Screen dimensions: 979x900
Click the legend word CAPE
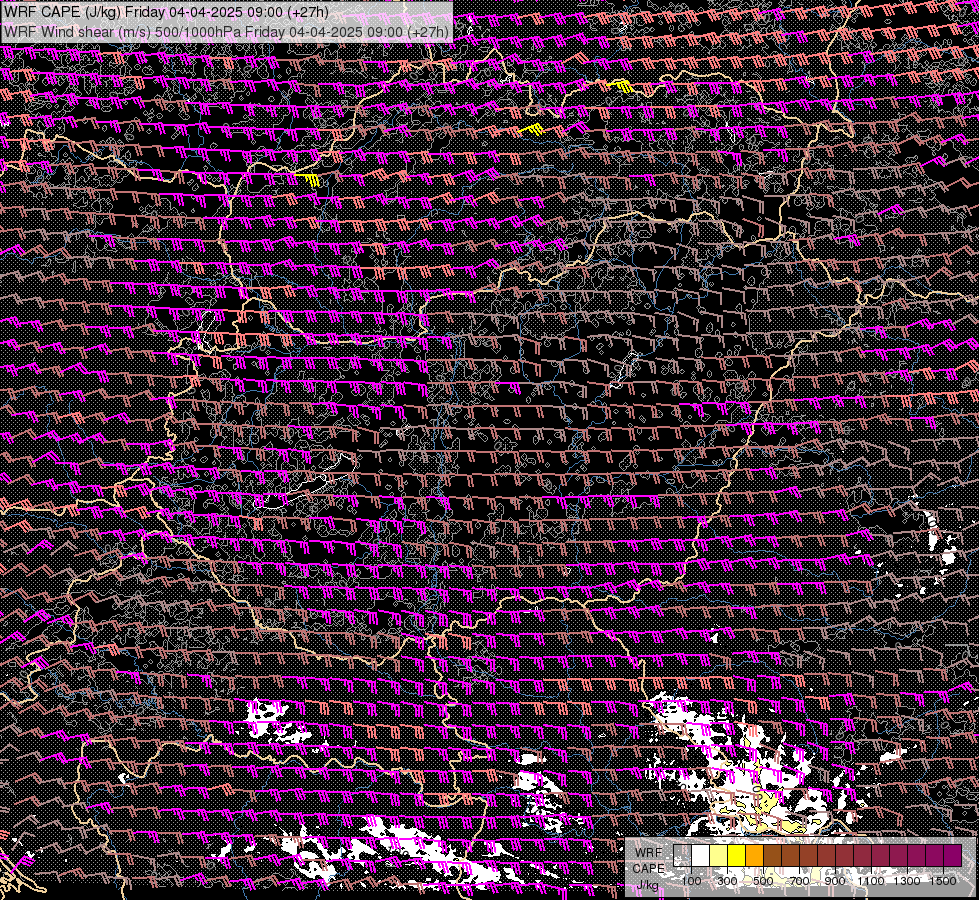(649, 869)
